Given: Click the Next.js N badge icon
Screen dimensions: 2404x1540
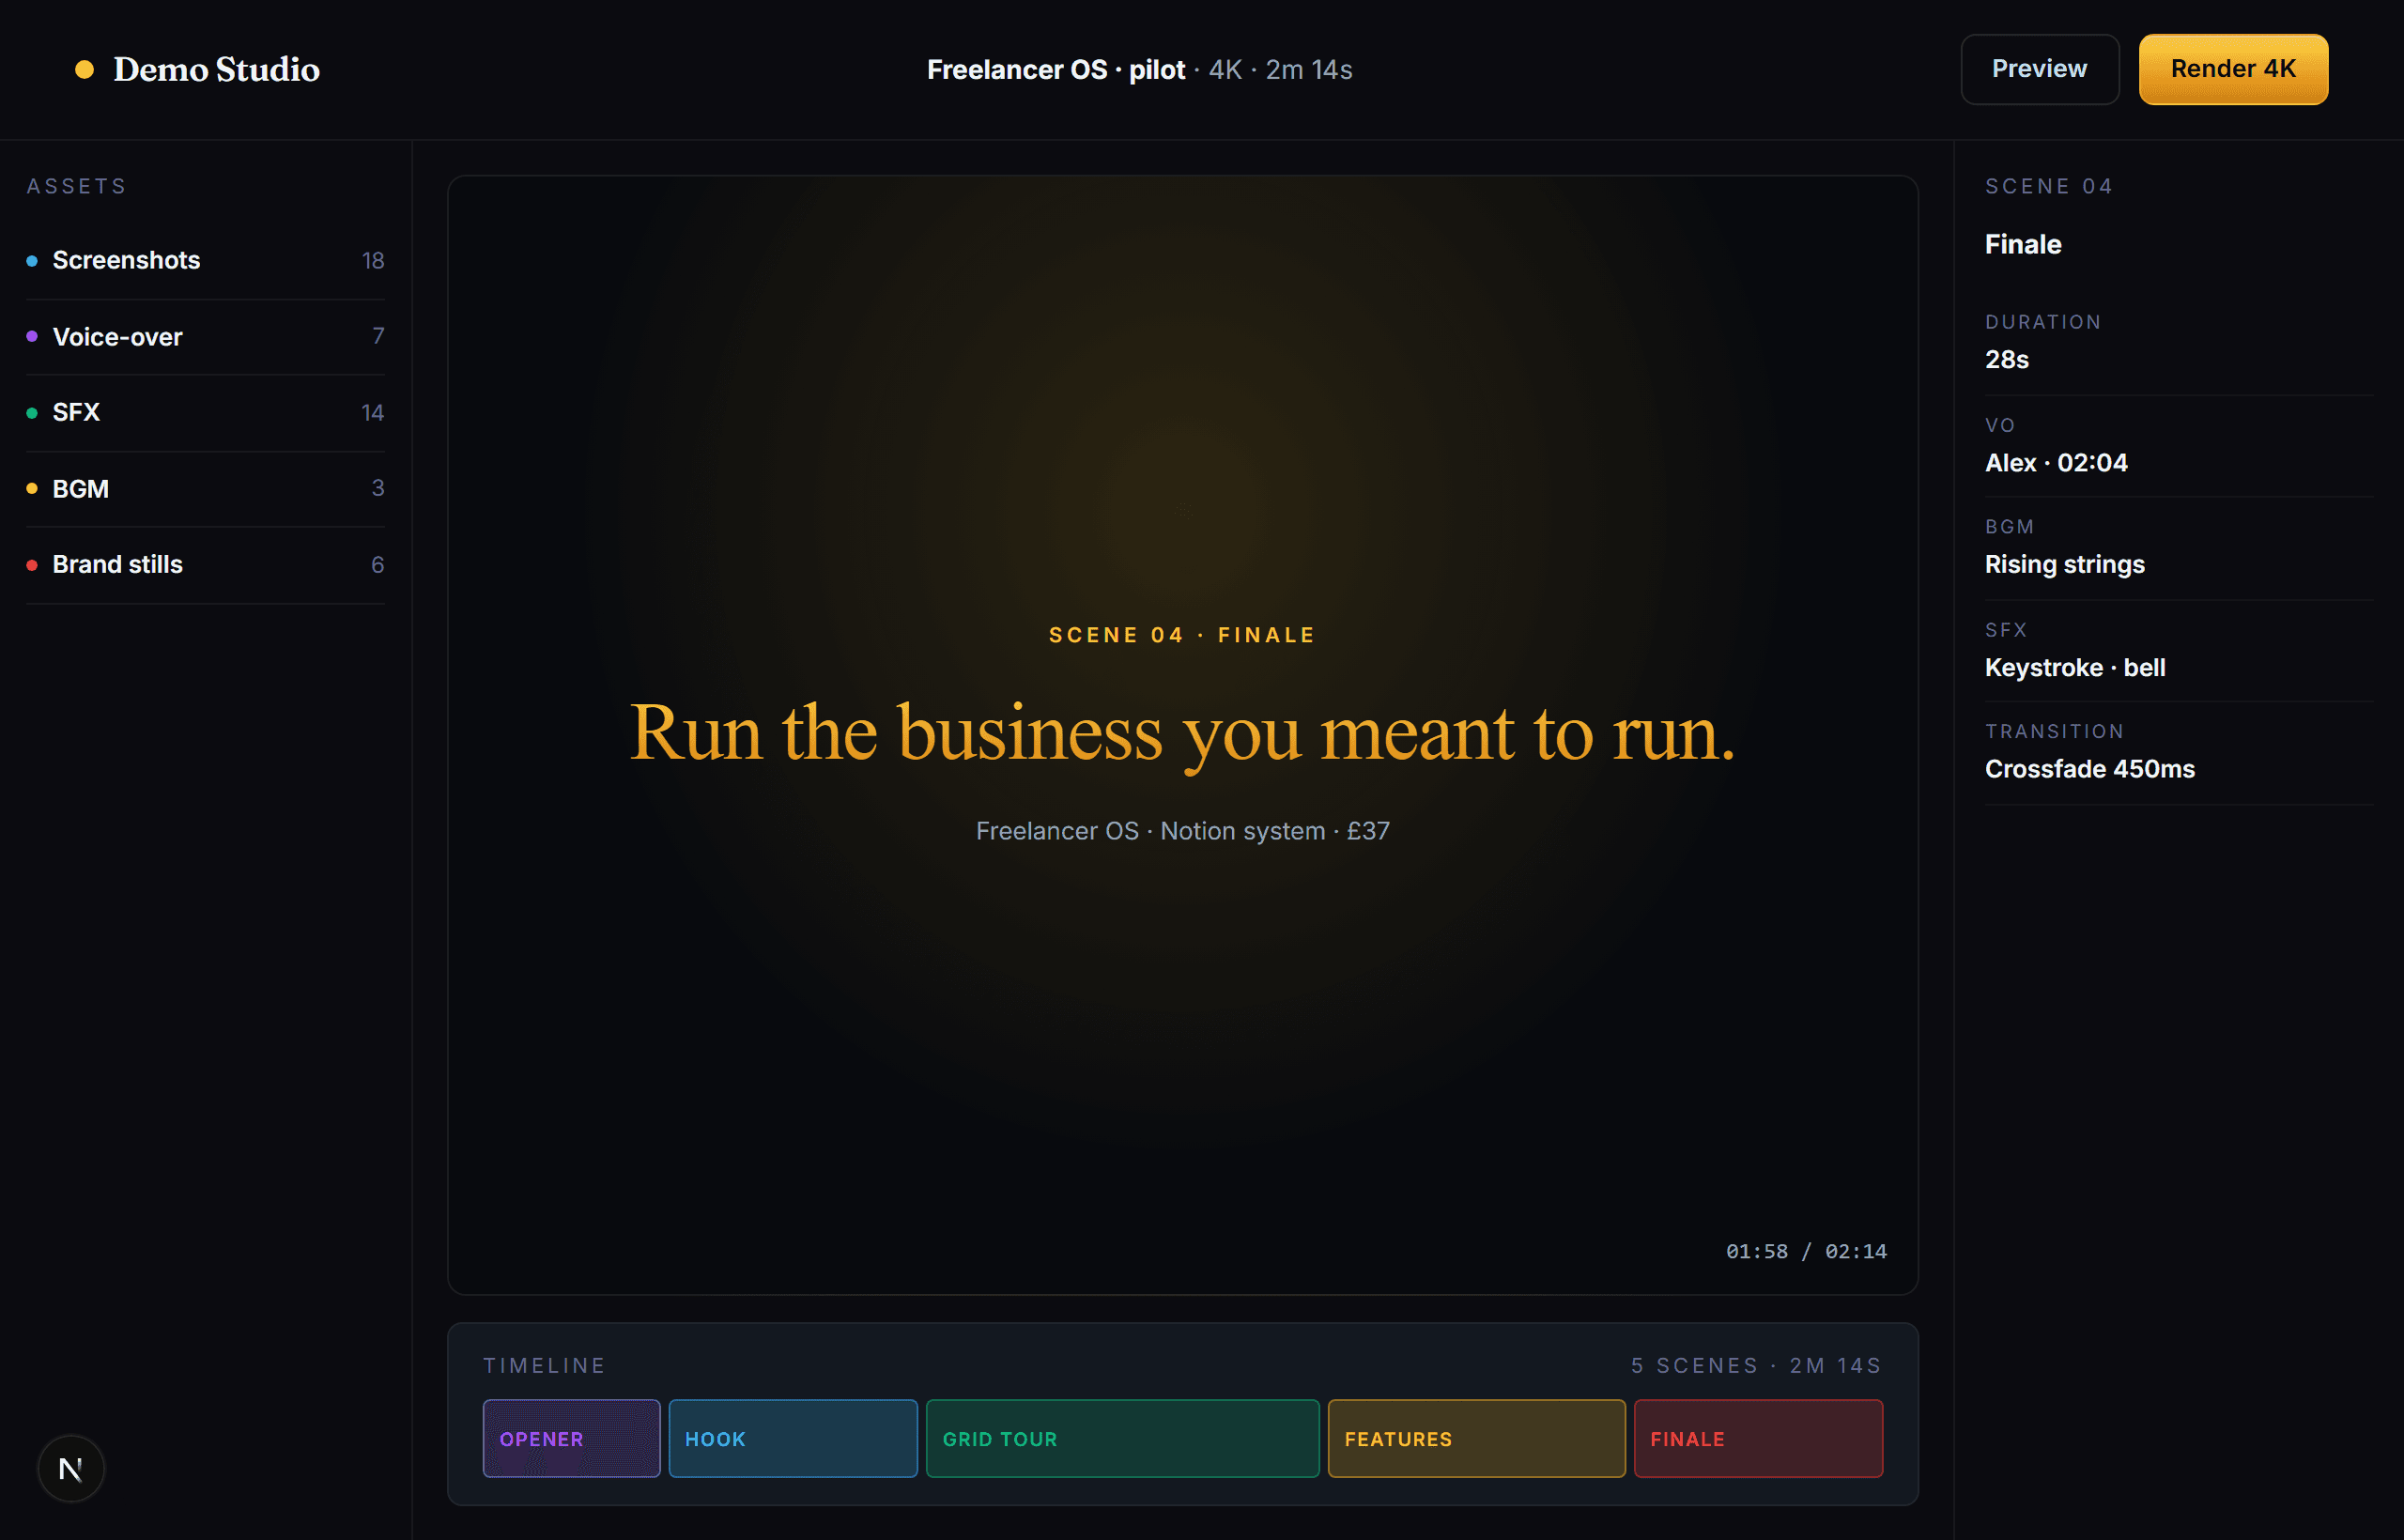Looking at the screenshot, I should [71, 1468].
